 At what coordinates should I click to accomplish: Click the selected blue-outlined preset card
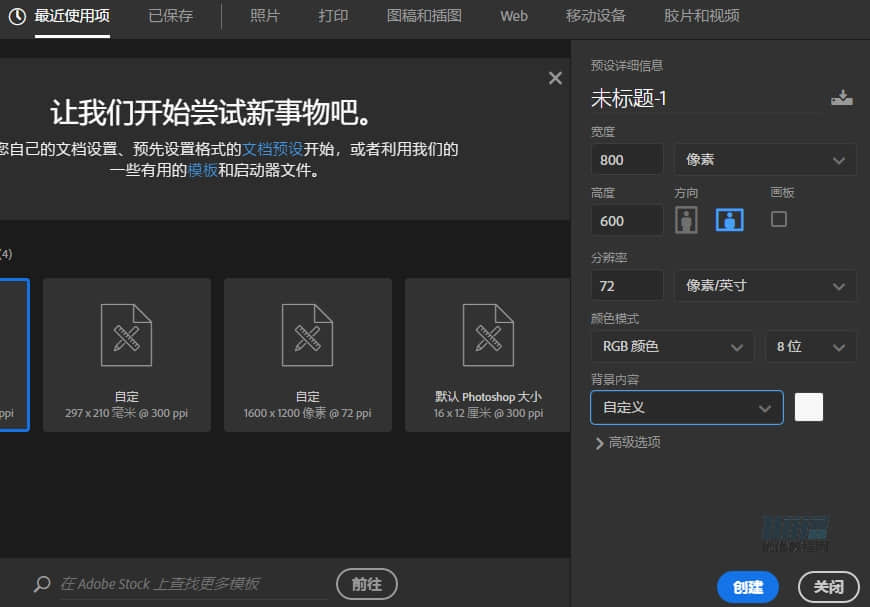tap(14, 355)
